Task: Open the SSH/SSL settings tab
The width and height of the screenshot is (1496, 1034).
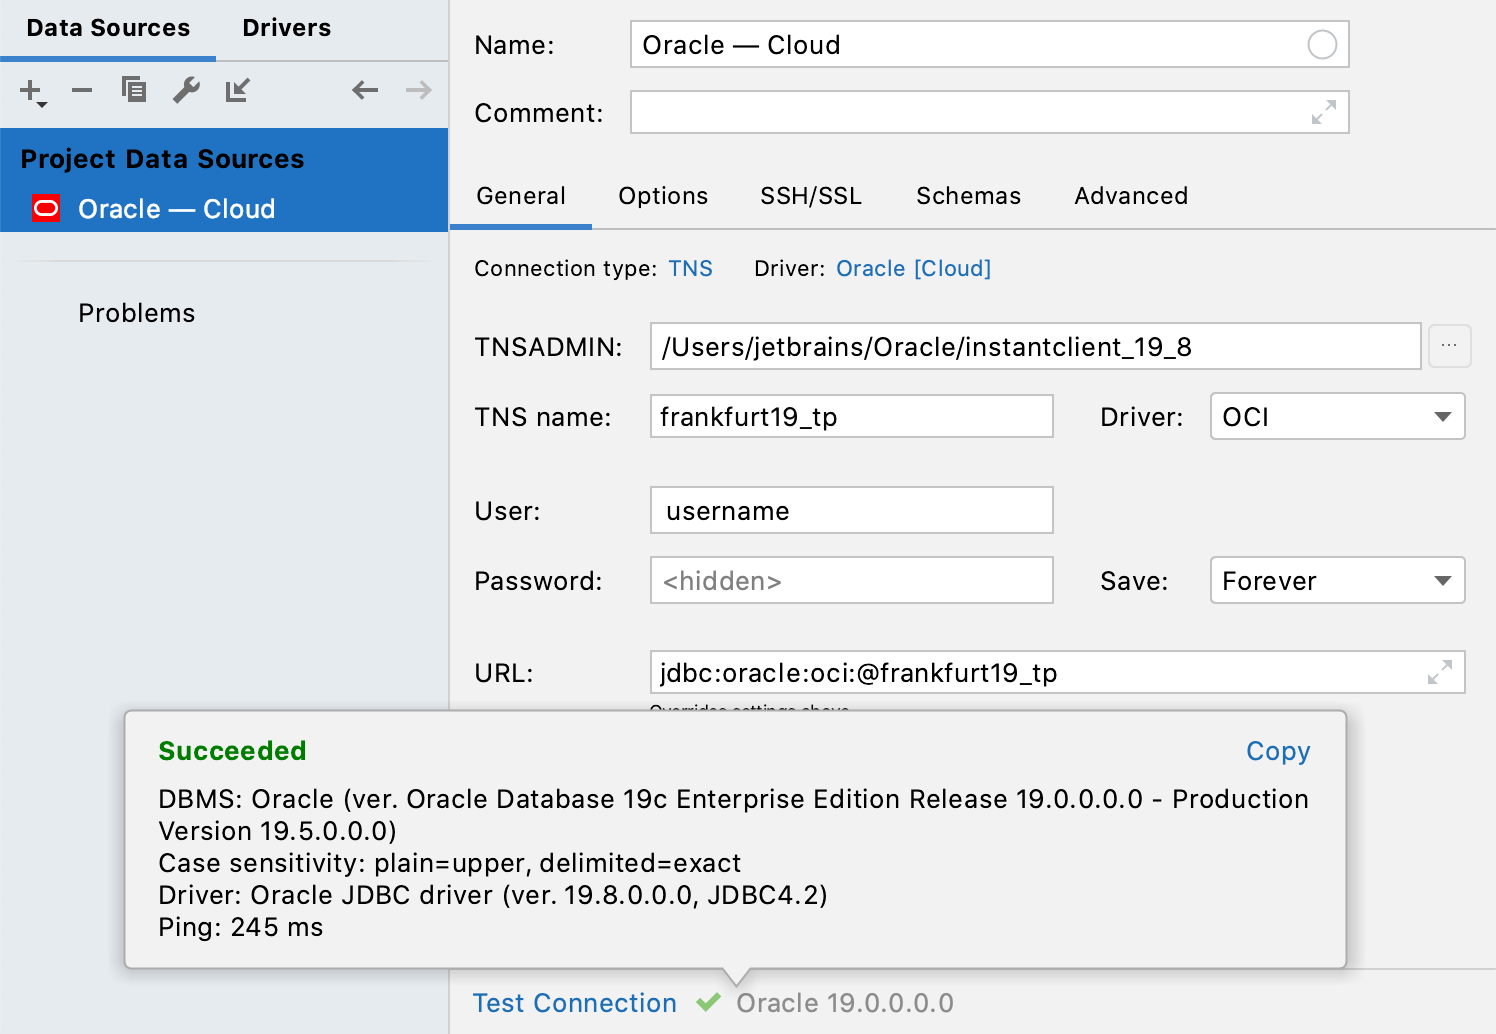Action: coord(811,196)
